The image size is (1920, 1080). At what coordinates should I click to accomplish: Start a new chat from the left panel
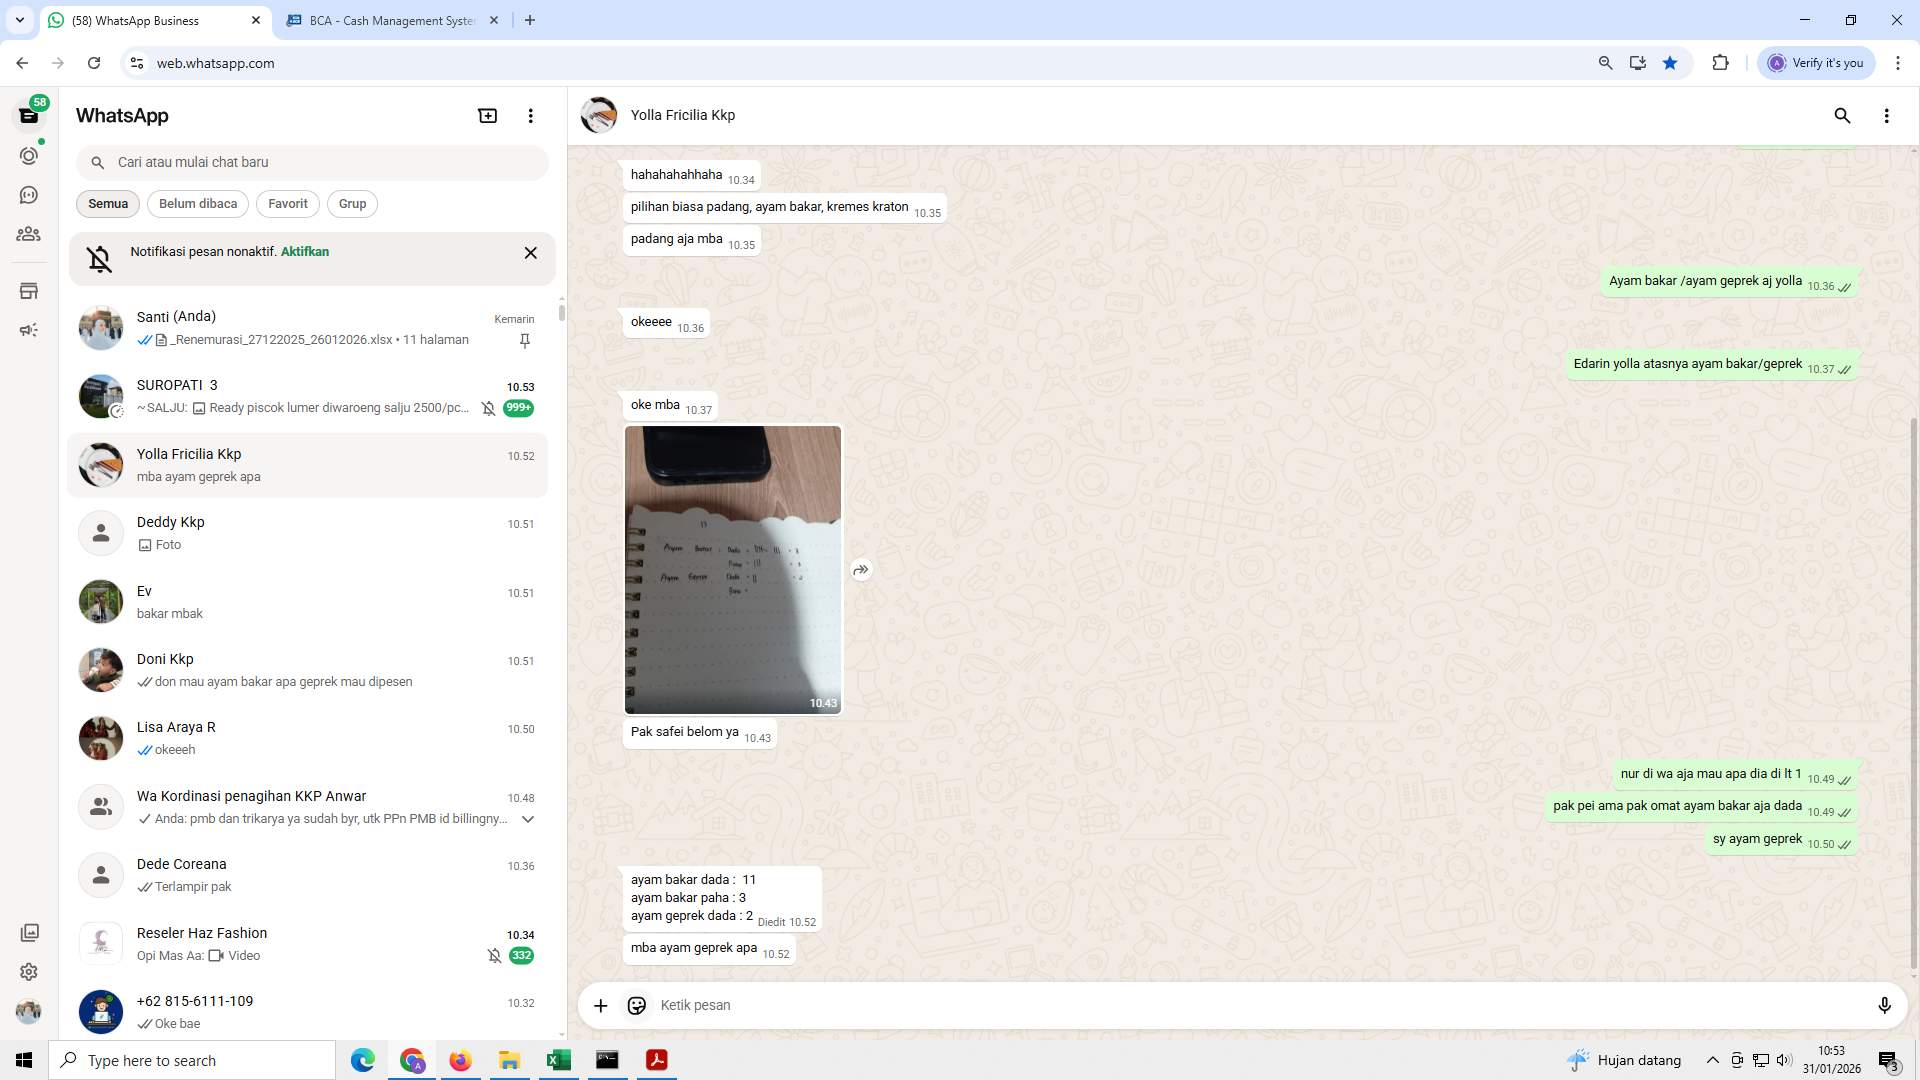click(487, 115)
